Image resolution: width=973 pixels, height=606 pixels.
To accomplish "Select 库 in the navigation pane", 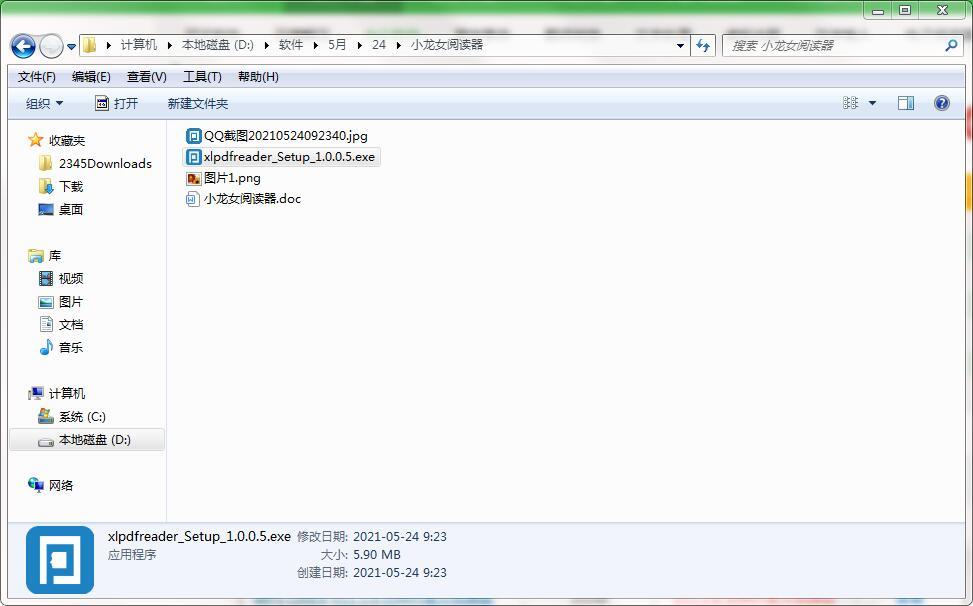I will [55, 256].
